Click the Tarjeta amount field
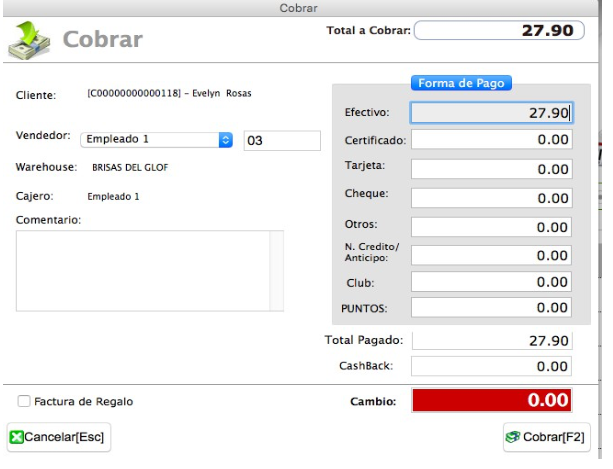Screen dimensions: 613x469 pos(492,169)
